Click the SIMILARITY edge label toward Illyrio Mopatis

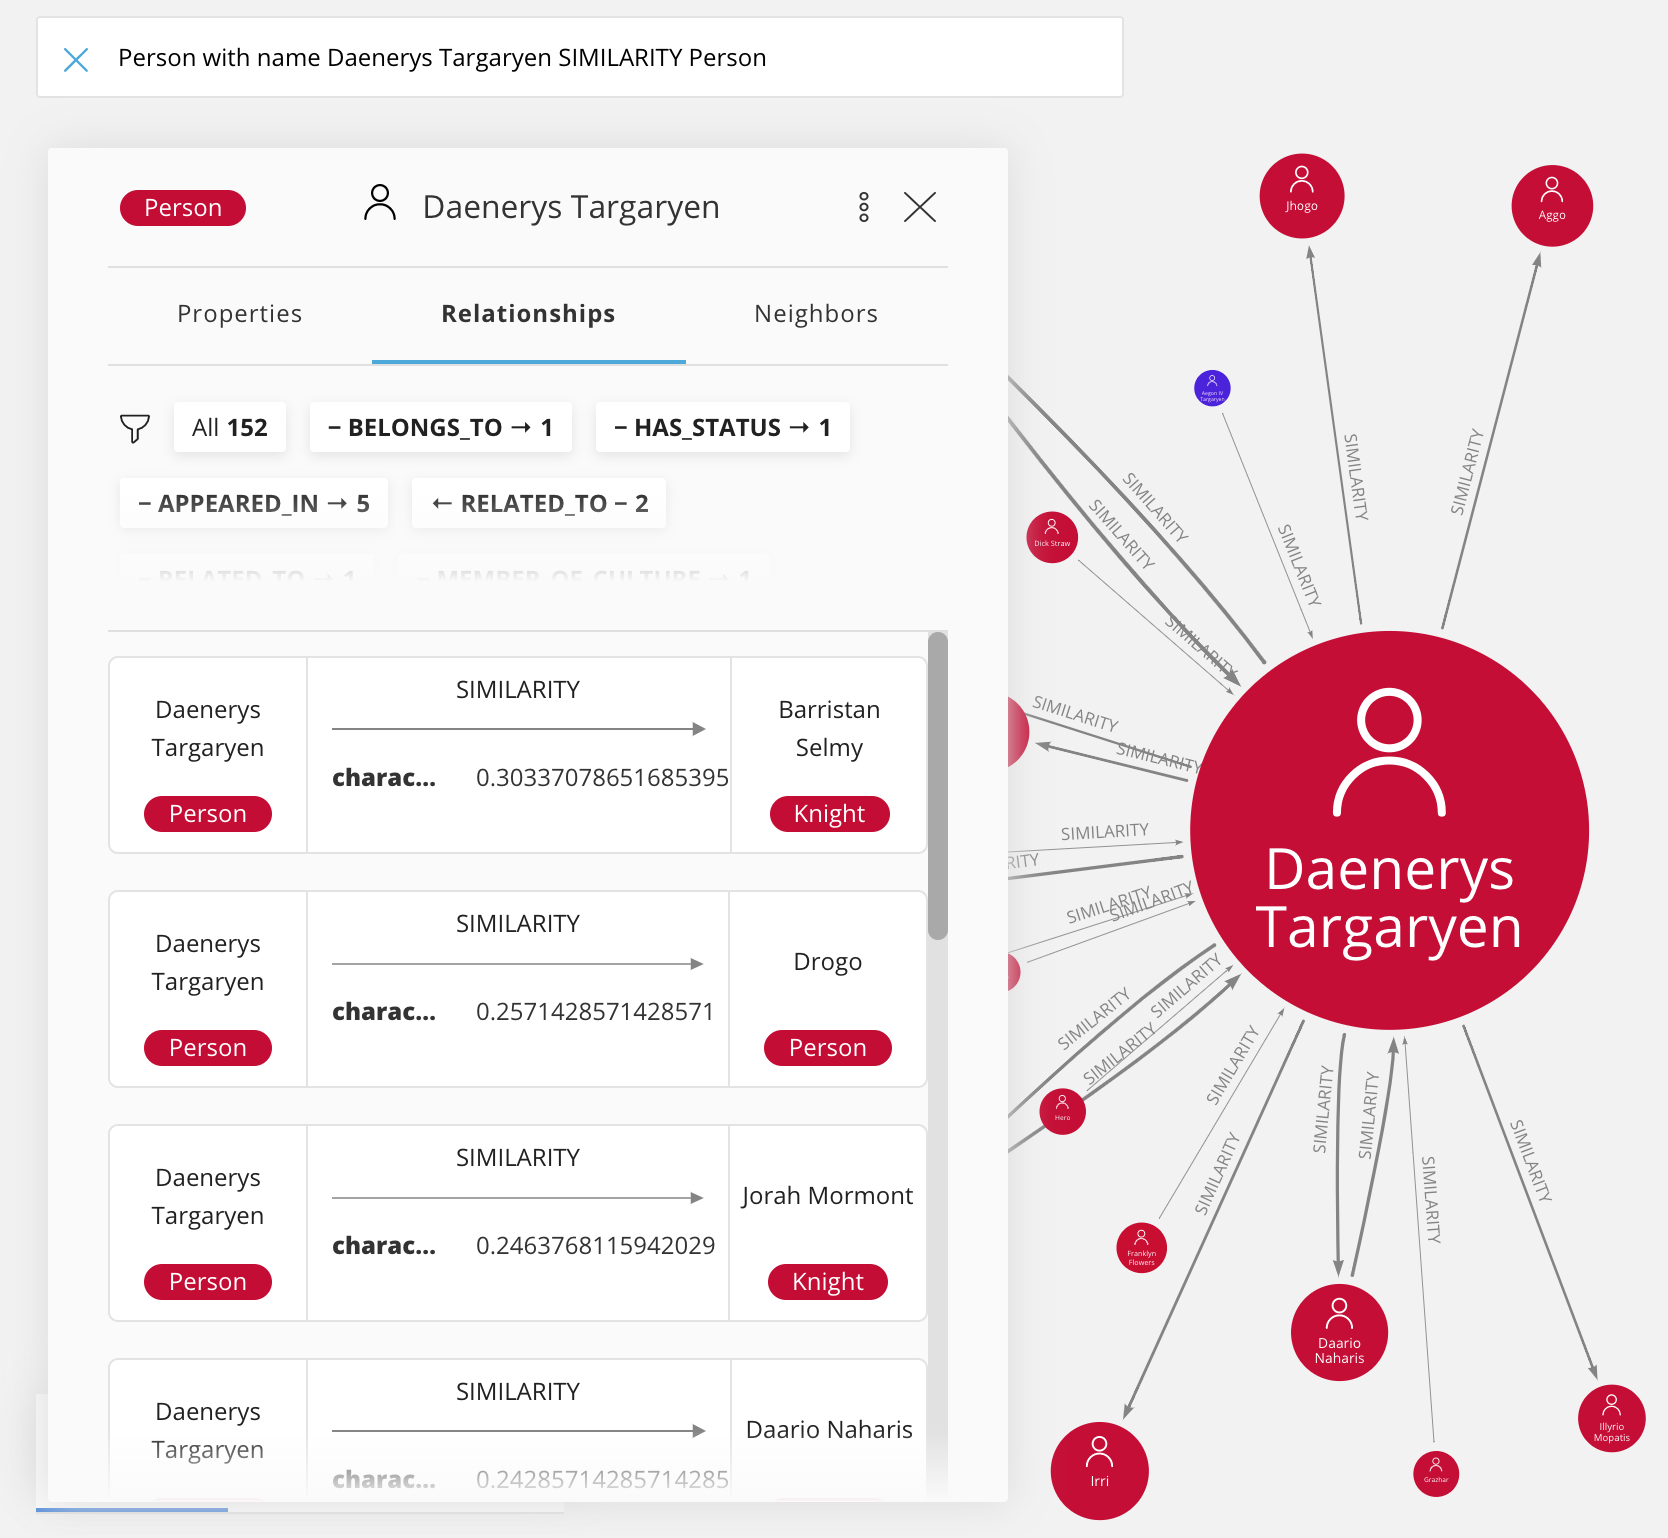click(x=1530, y=1160)
